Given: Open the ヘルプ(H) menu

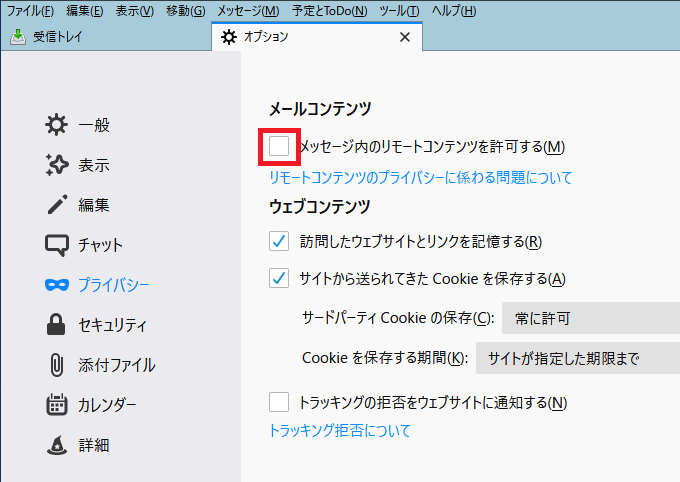Looking at the screenshot, I should click(x=454, y=11).
